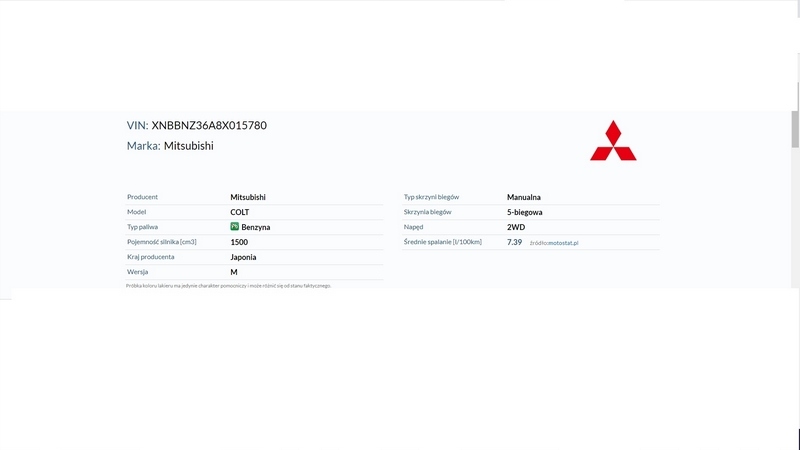Click the Mitsubishi three-diamond logo

click(x=613, y=141)
